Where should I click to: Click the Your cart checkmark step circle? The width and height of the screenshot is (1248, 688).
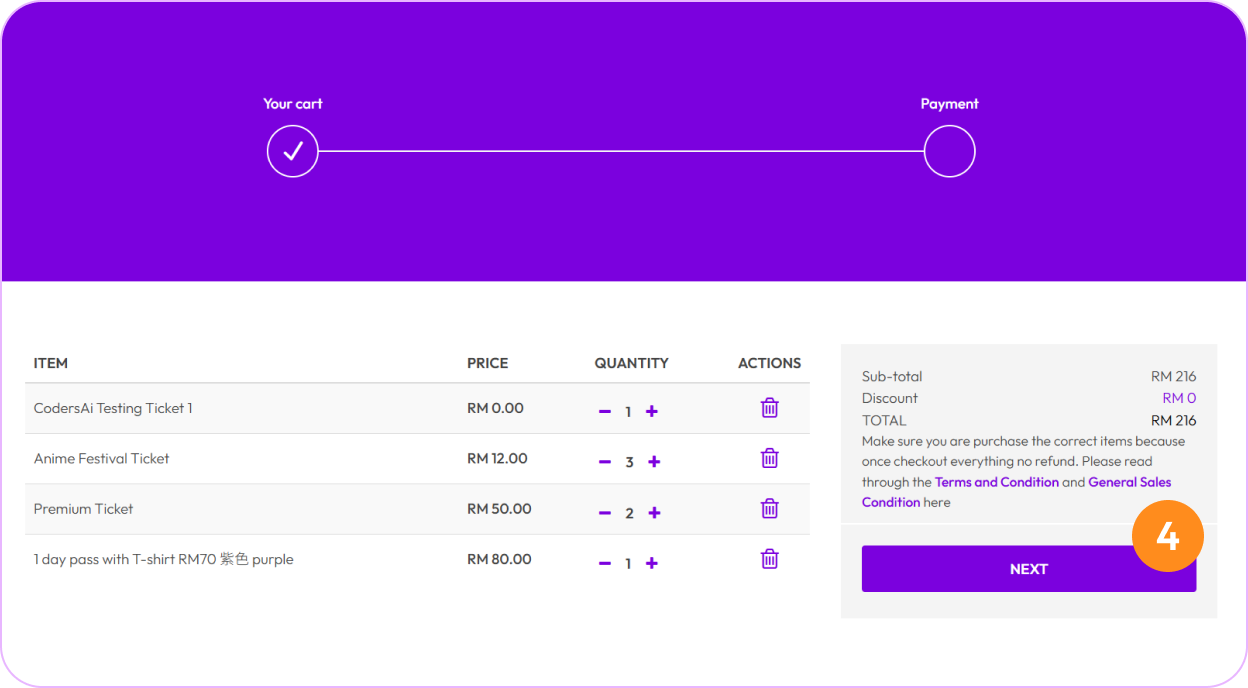(x=293, y=152)
